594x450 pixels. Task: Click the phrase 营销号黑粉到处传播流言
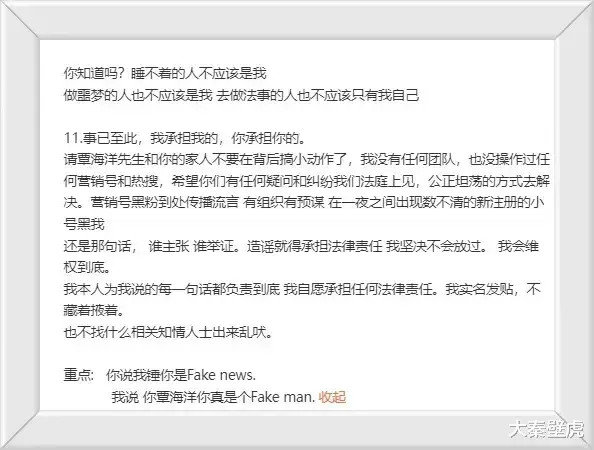[165, 203]
